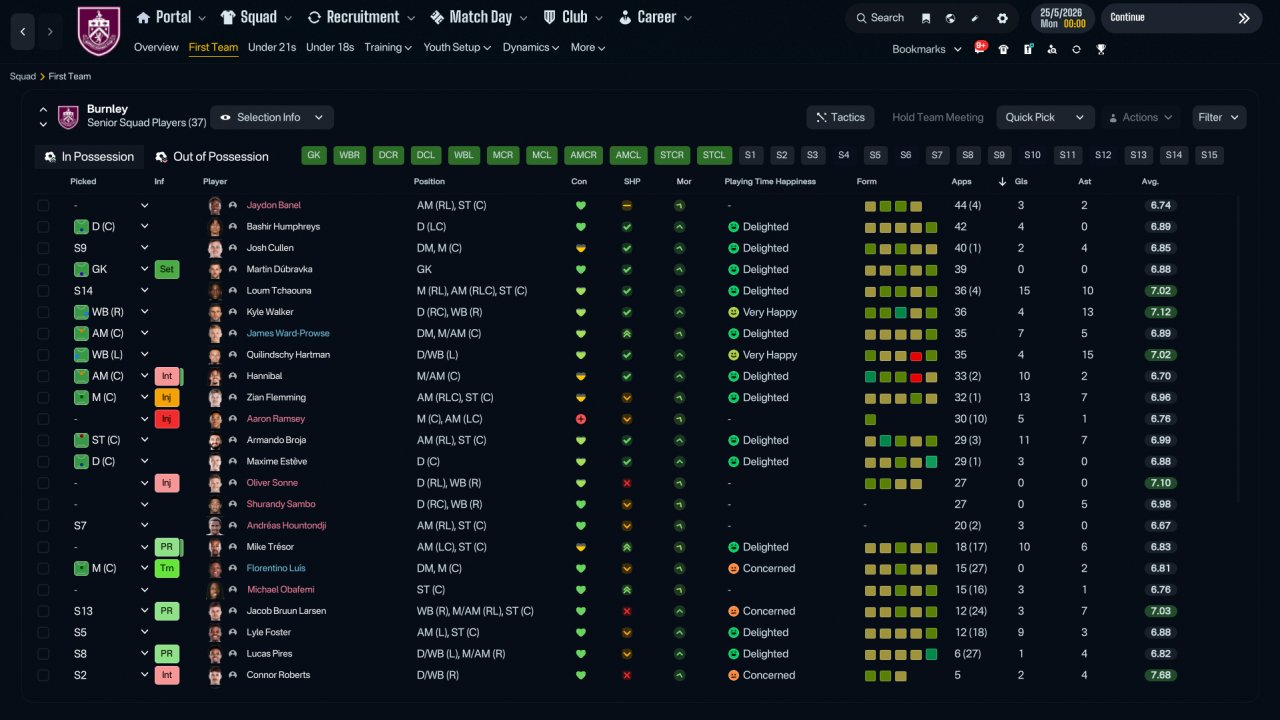Viewport: 1280px width, 720px height.
Task: Click the scouting magnifier person icon
Action: (x=1052, y=49)
